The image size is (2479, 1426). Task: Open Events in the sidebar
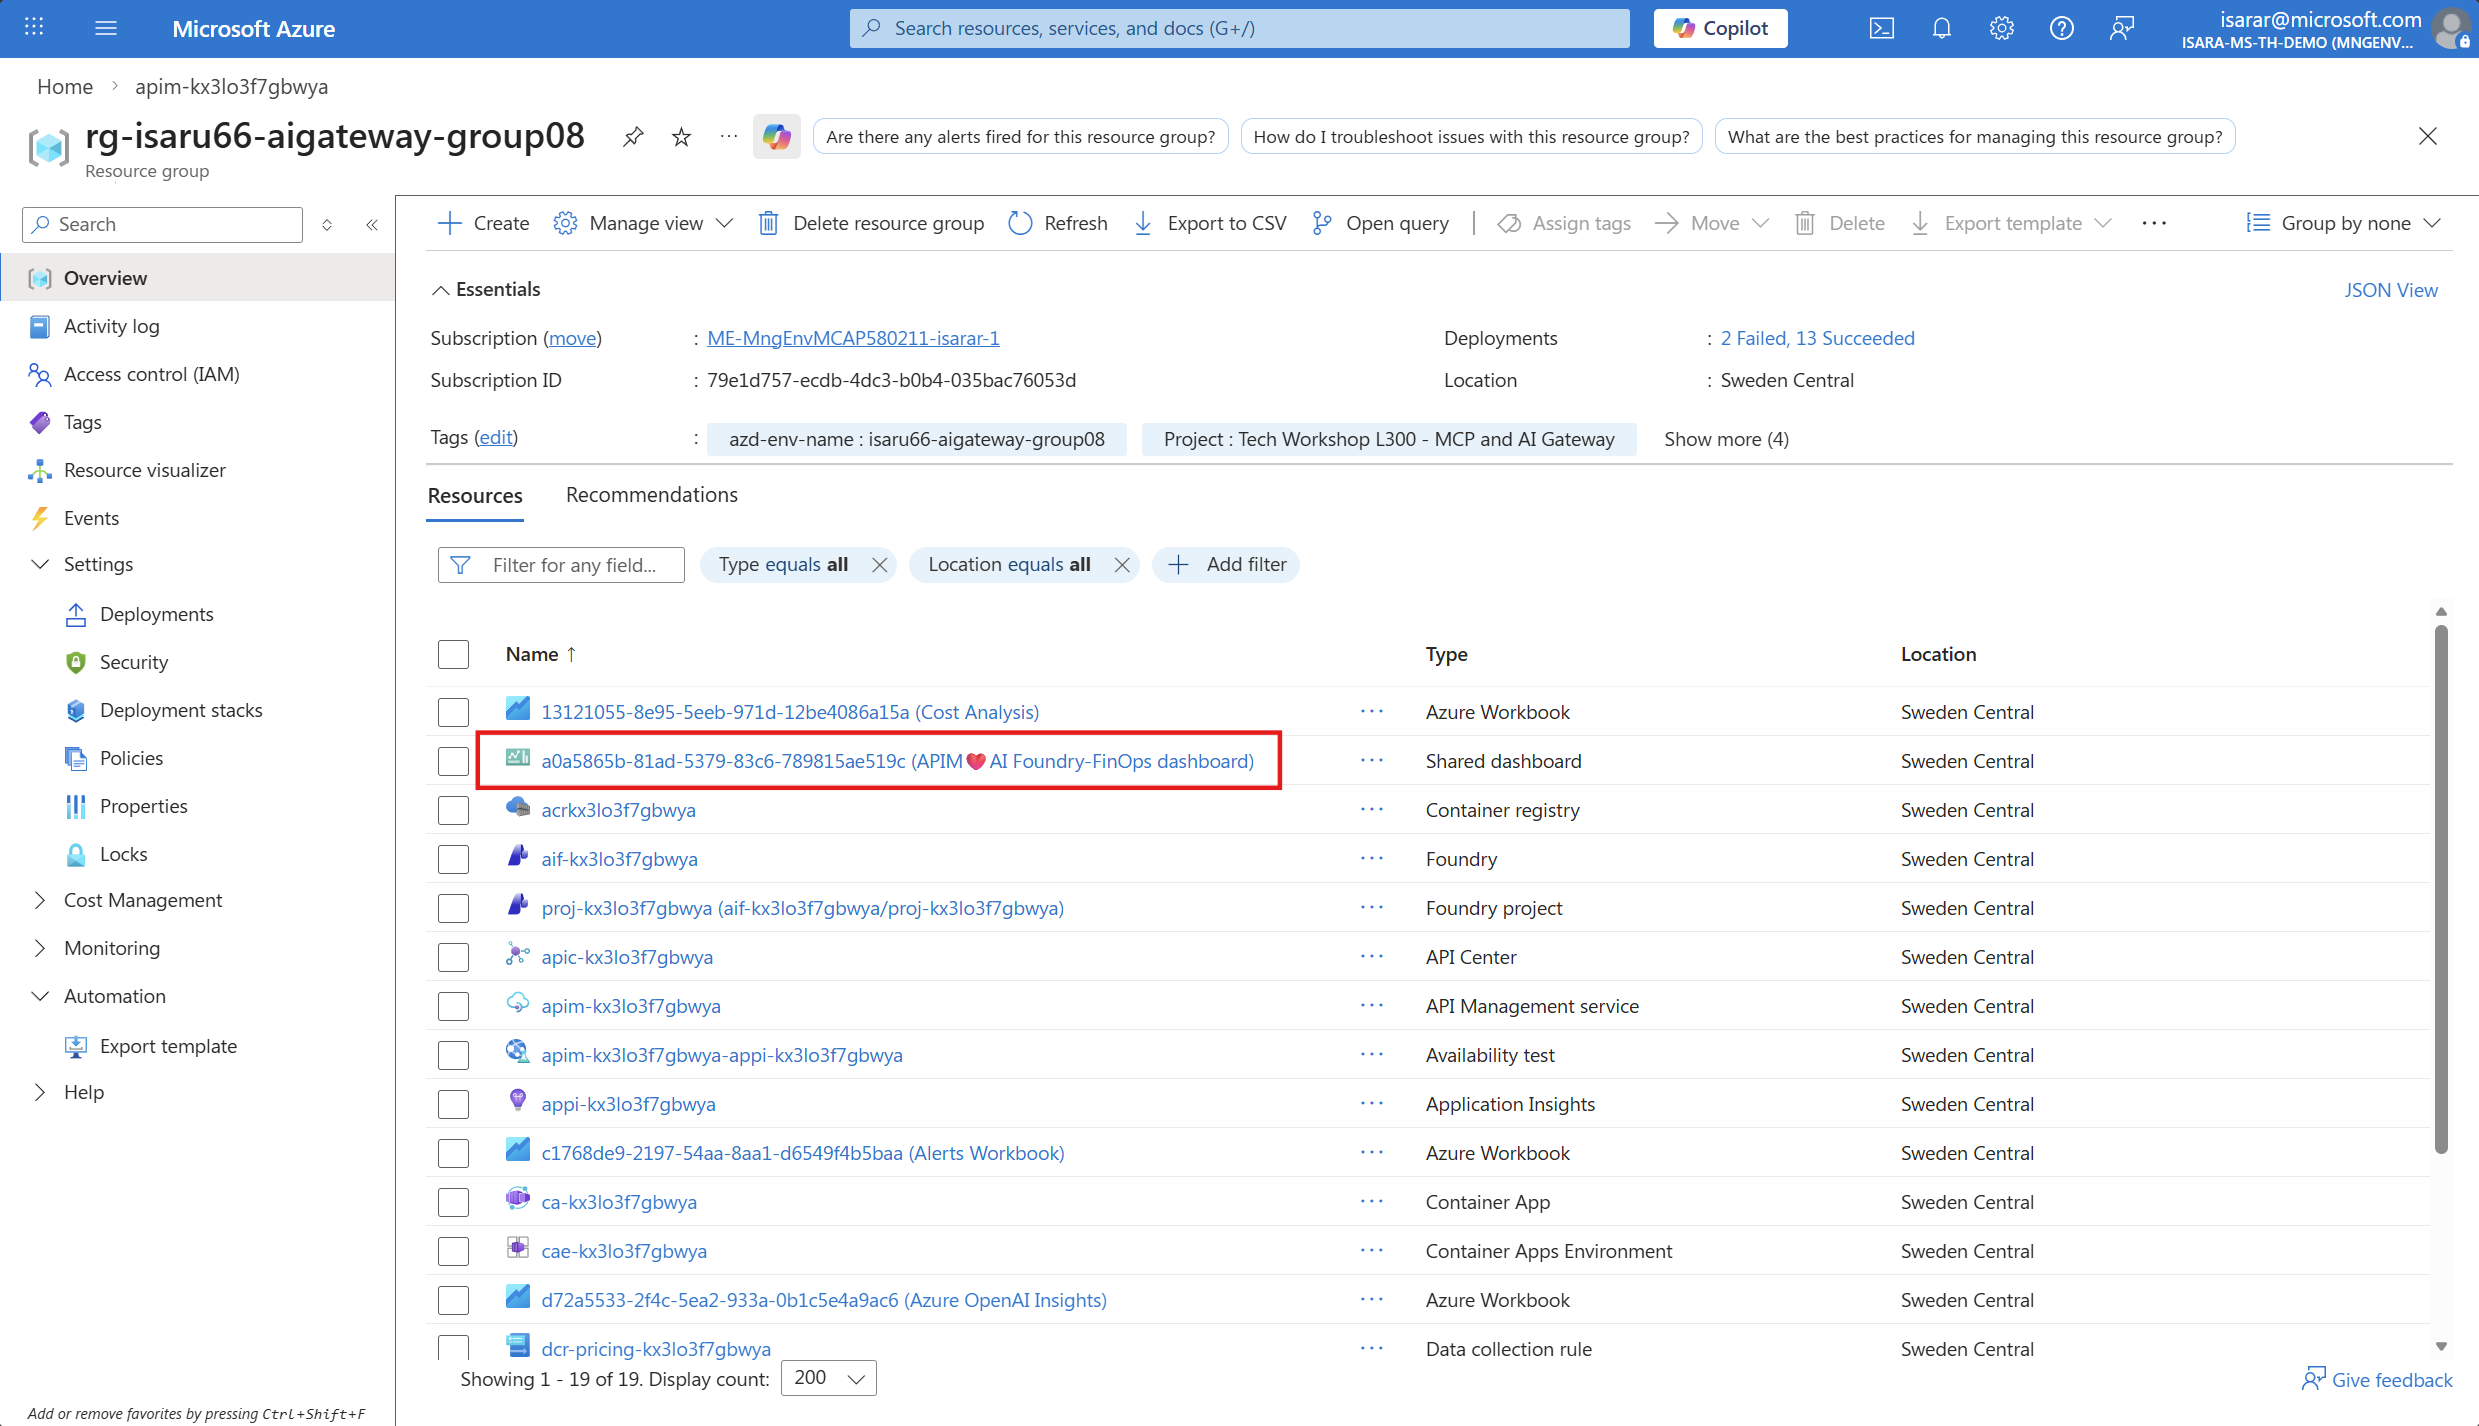coord(91,518)
